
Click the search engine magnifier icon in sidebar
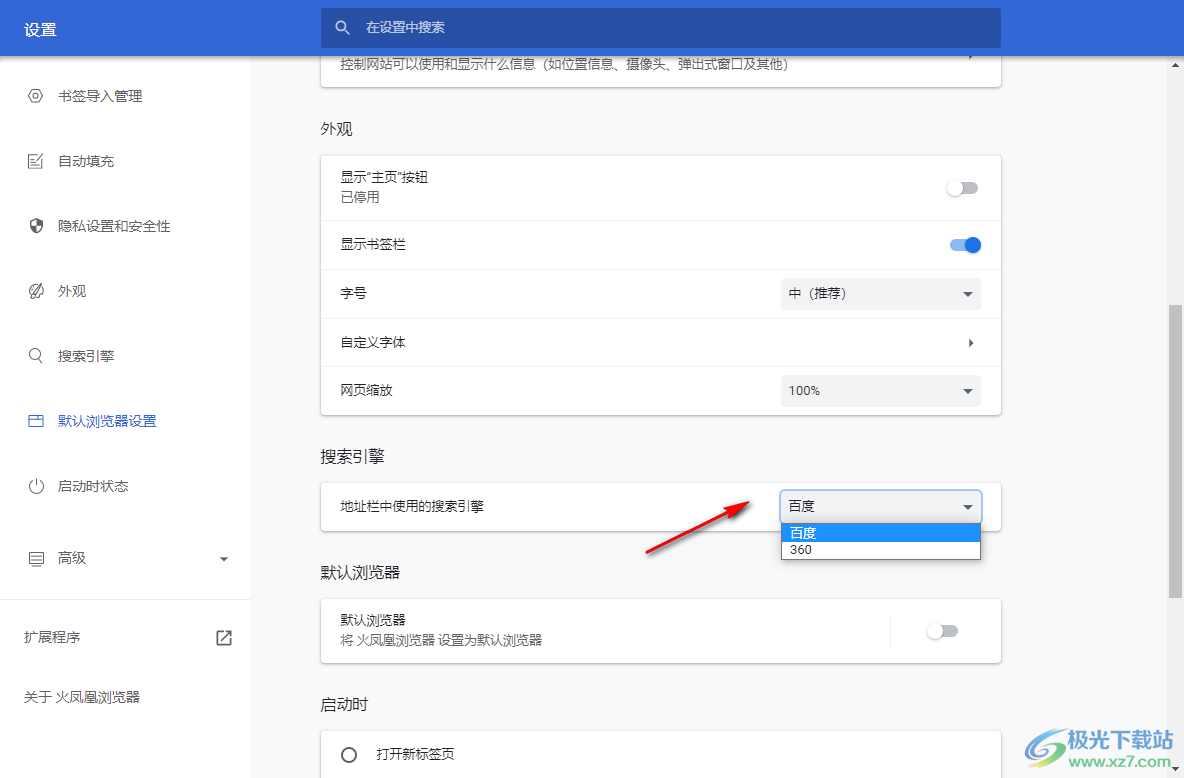pos(35,356)
